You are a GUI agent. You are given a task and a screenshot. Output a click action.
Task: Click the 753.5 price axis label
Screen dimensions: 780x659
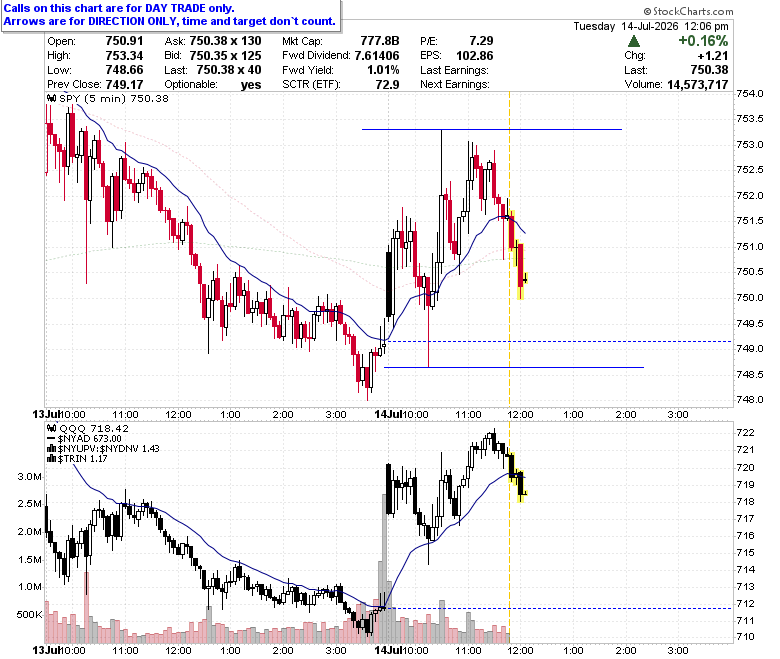point(750,119)
